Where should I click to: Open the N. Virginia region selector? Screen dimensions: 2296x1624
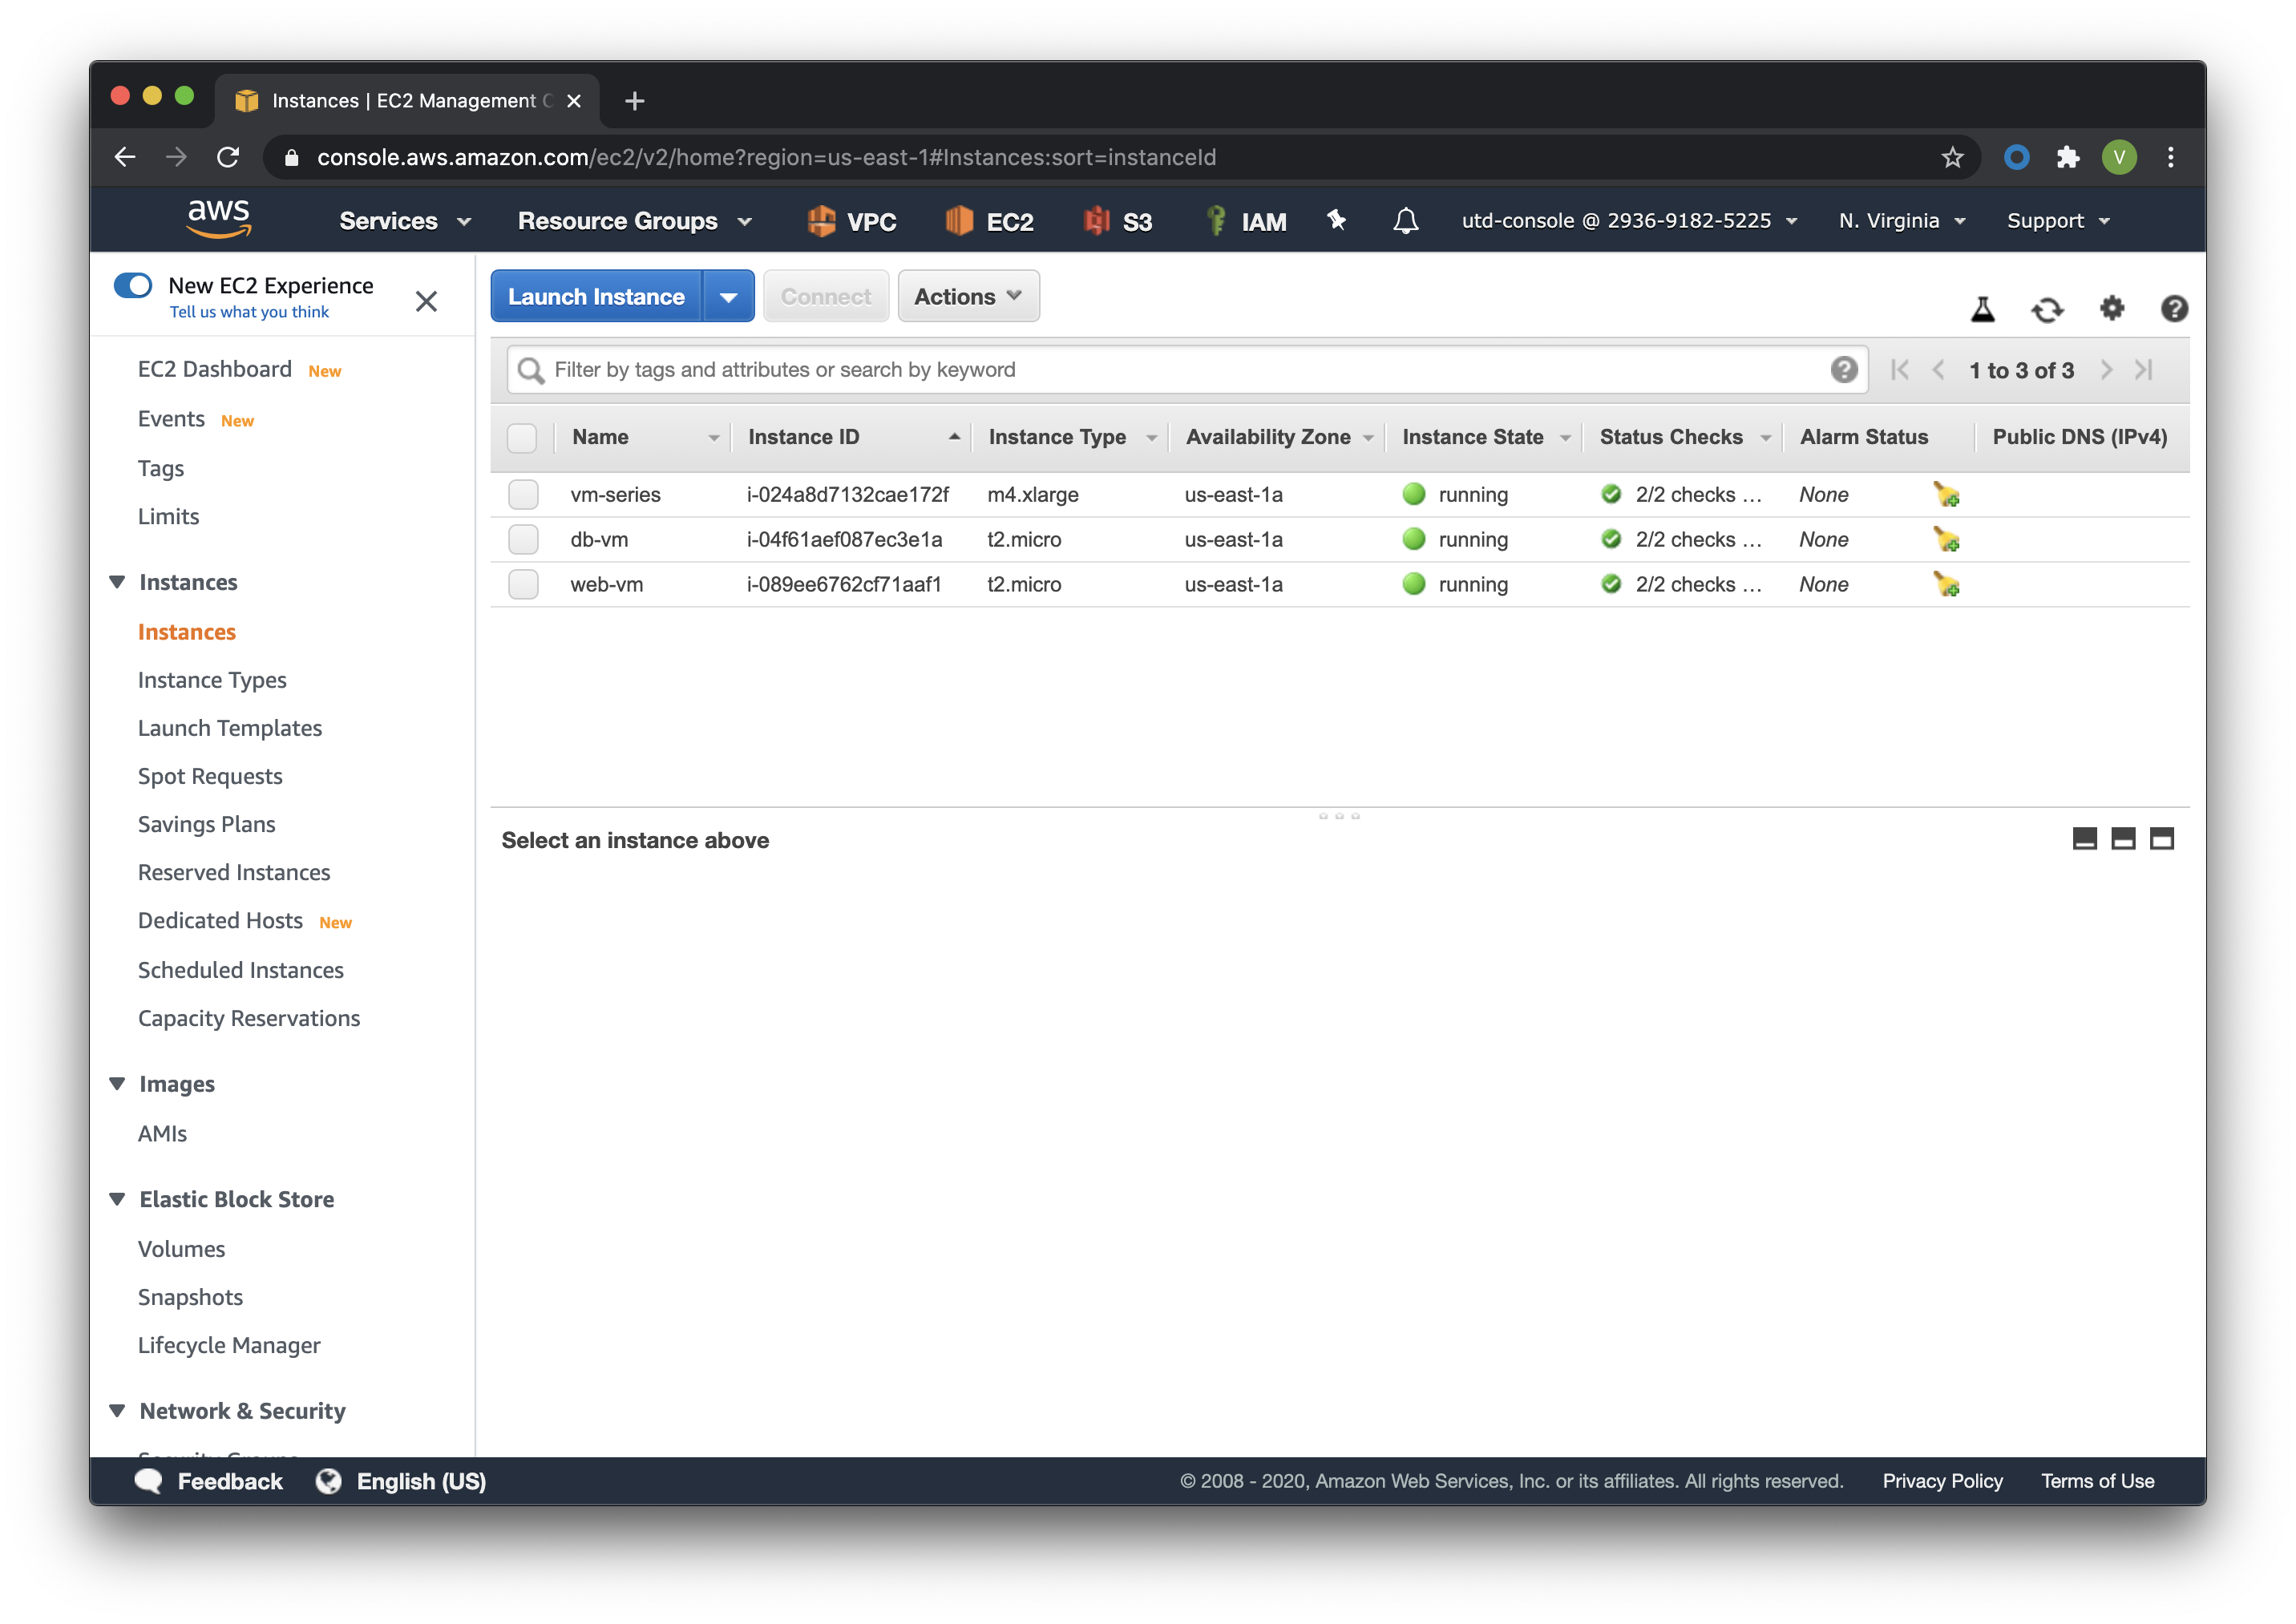coord(1902,221)
